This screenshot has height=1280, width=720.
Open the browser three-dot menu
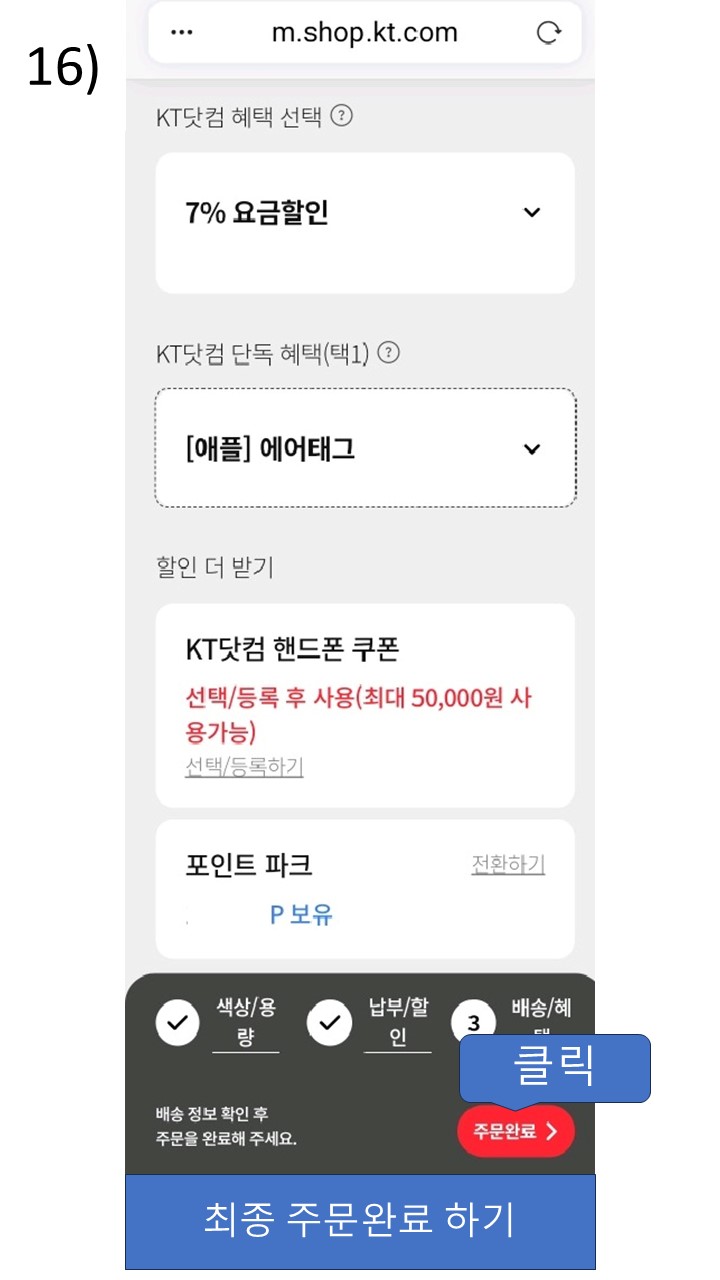click(181, 32)
